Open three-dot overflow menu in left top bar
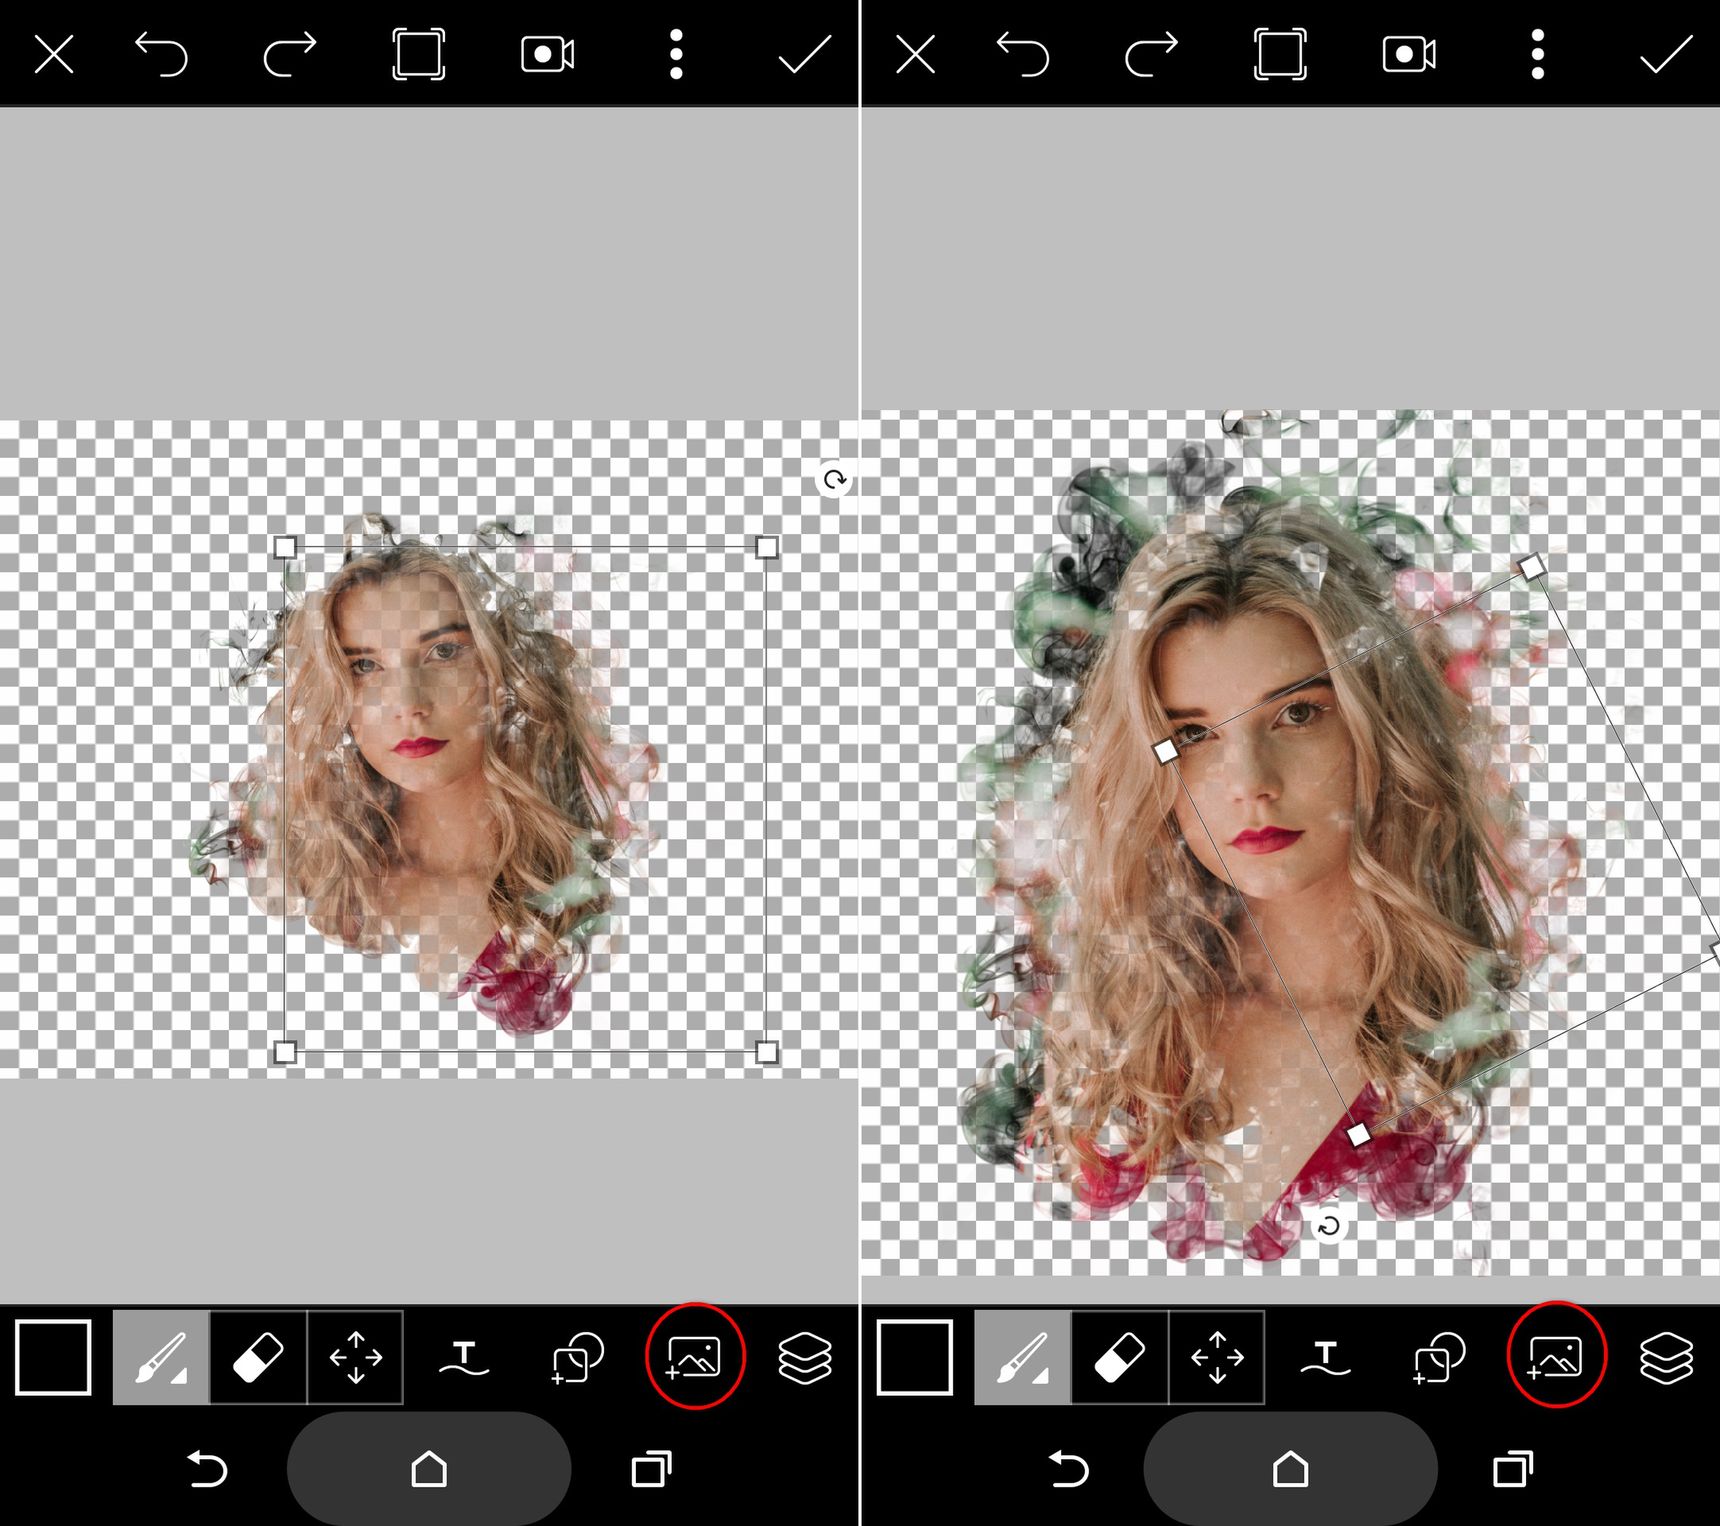Screen dimensions: 1720x1526 pyautogui.click(x=676, y=54)
